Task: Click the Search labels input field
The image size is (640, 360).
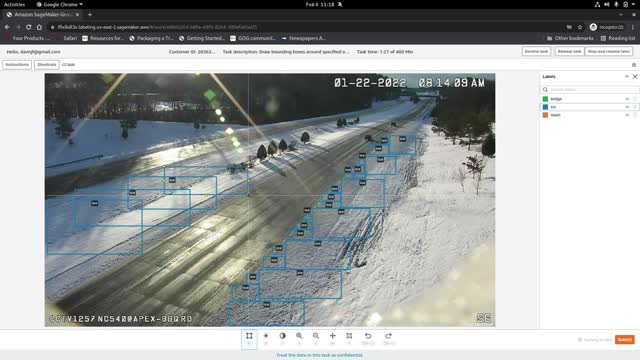Action: [x=592, y=89]
